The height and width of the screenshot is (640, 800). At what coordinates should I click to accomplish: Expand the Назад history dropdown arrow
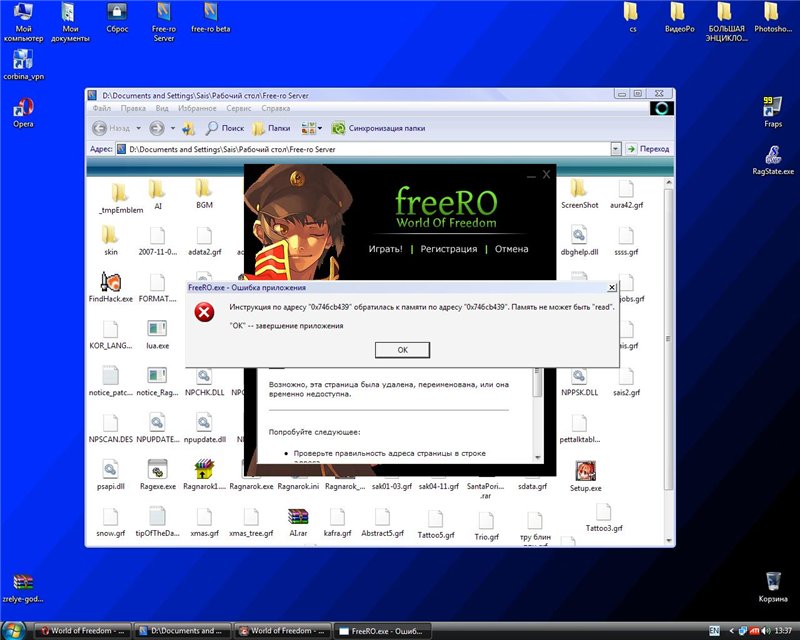click(x=138, y=128)
